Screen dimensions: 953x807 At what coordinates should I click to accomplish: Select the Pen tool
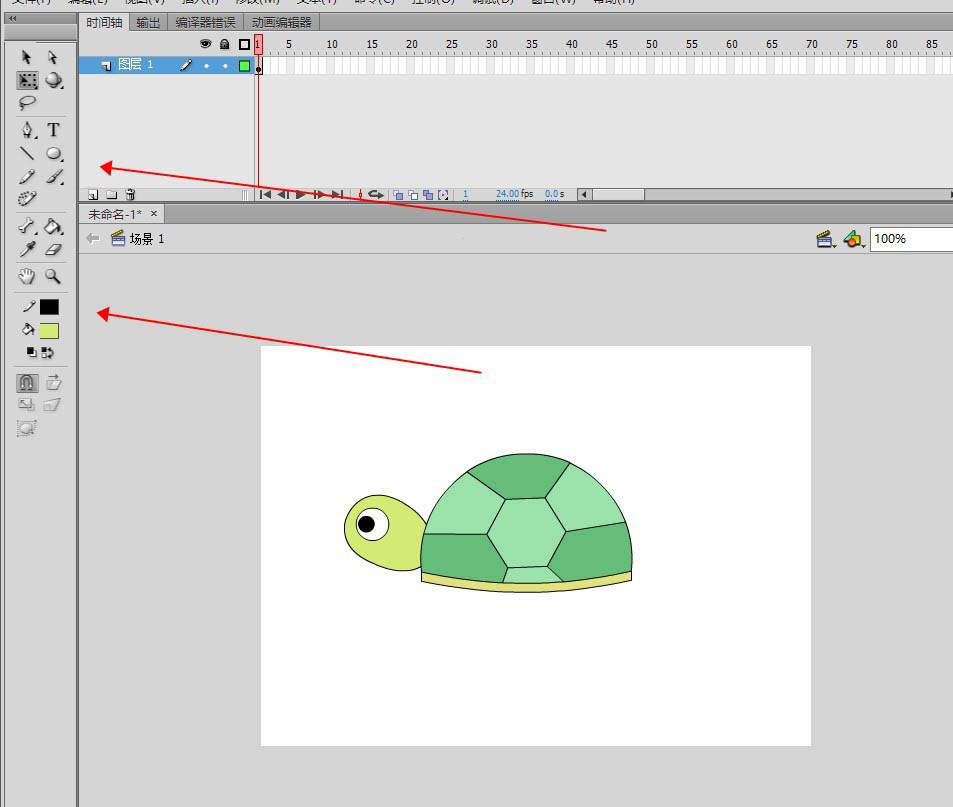[x=27, y=130]
